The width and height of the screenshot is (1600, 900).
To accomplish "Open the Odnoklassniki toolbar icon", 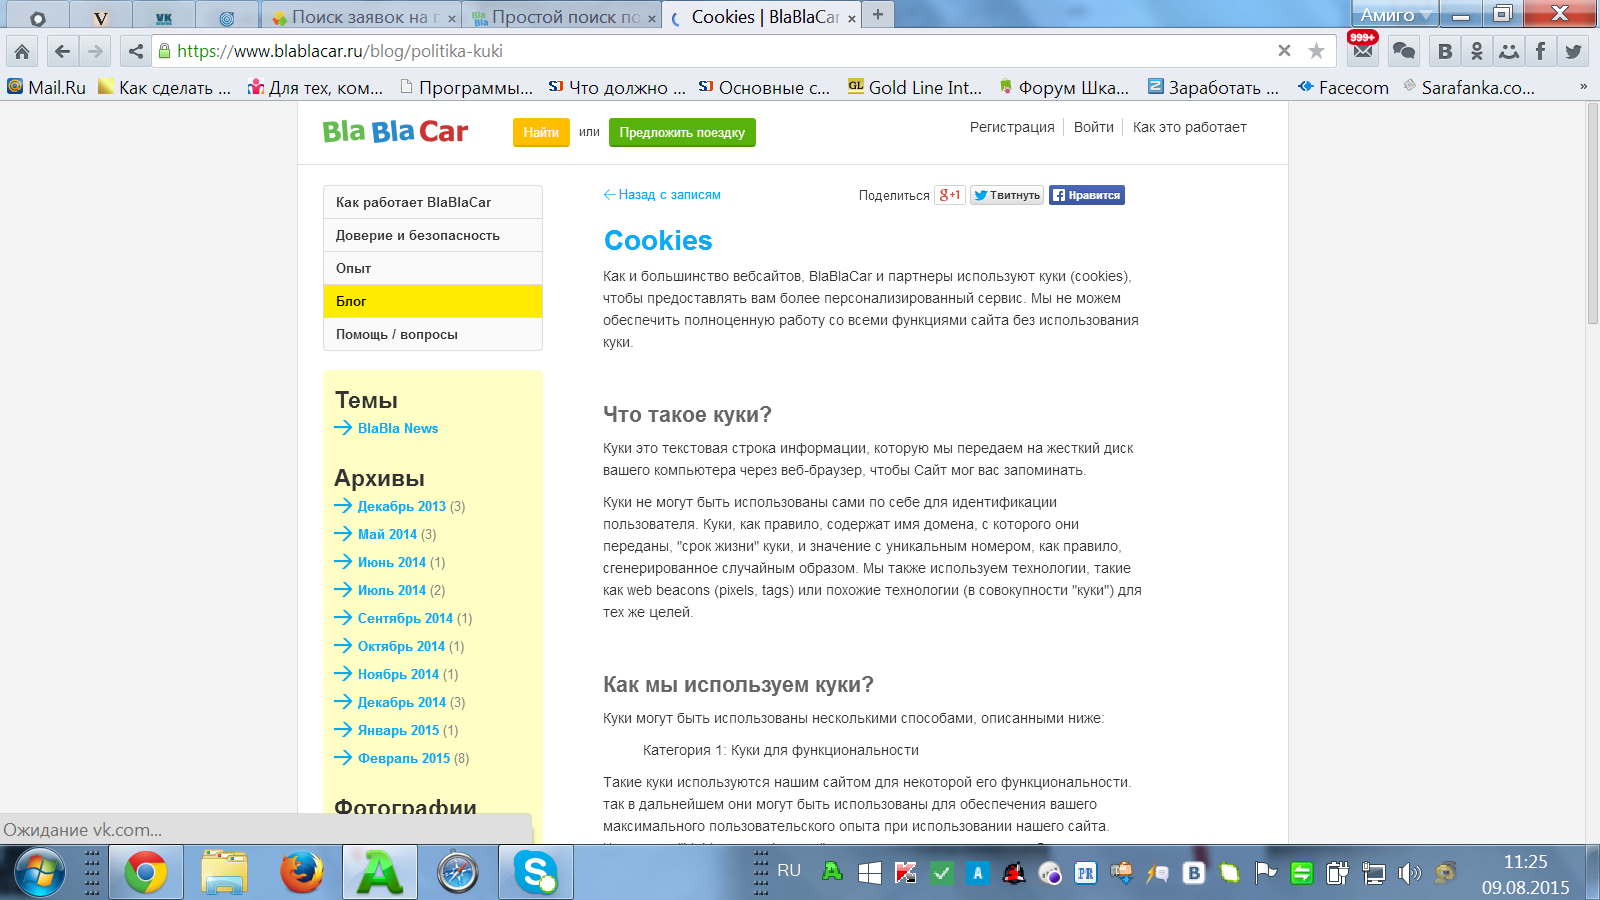I will click(x=1476, y=51).
